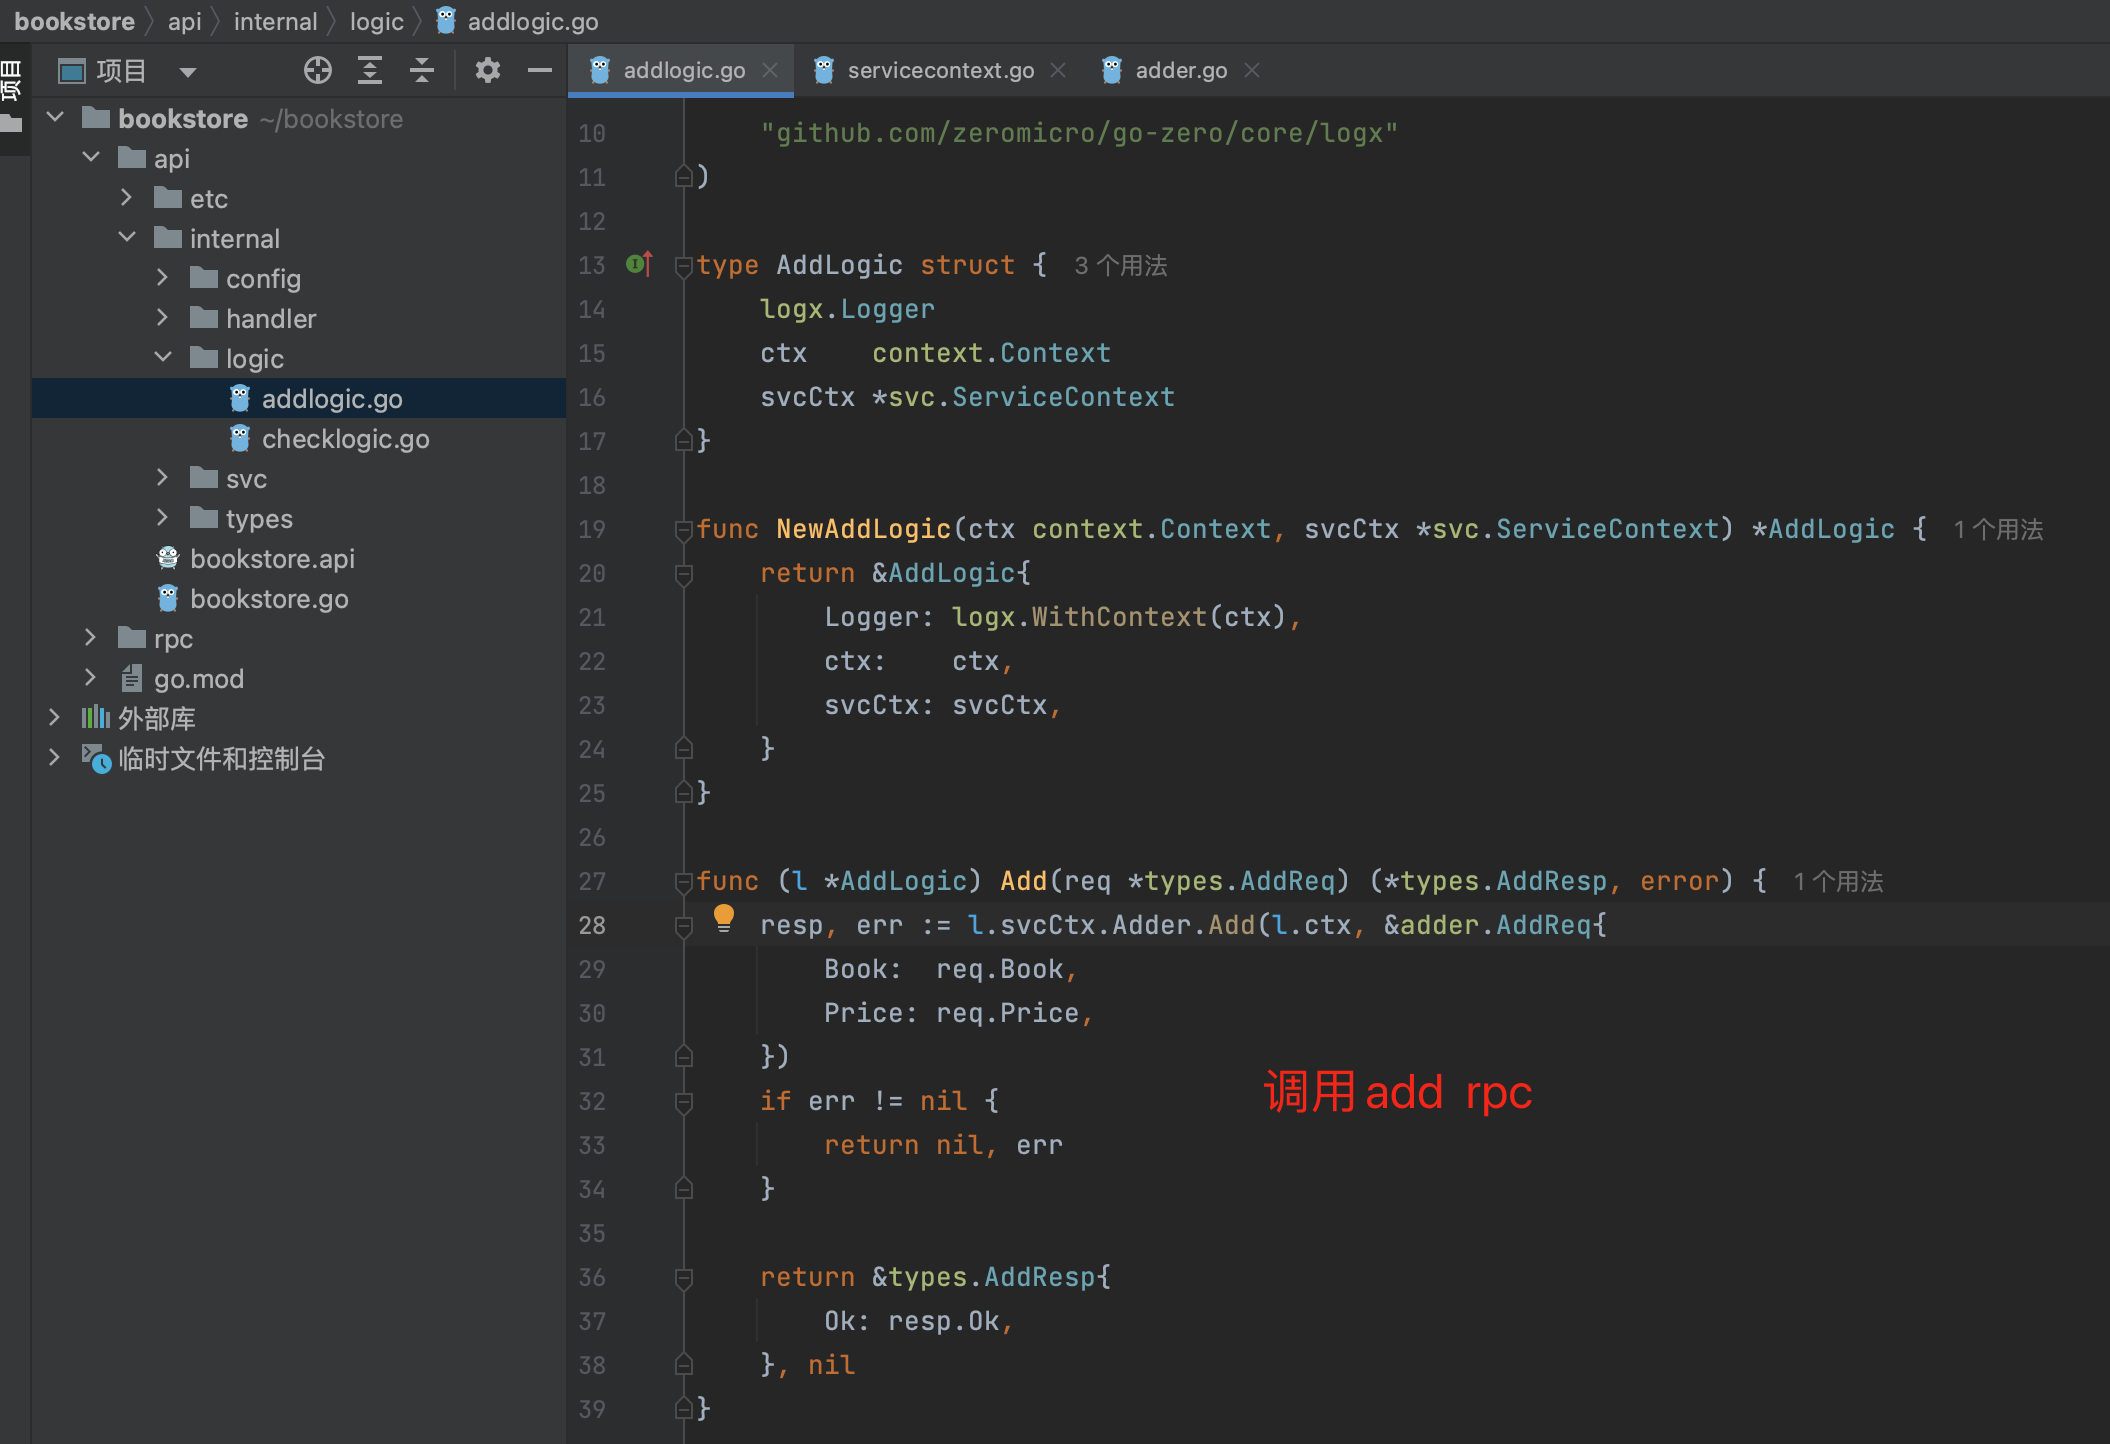The width and height of the screenshot is (2110, 1444).
Task: Click the ServiceContext type on line 16
Action: [x=1063, y=397]
